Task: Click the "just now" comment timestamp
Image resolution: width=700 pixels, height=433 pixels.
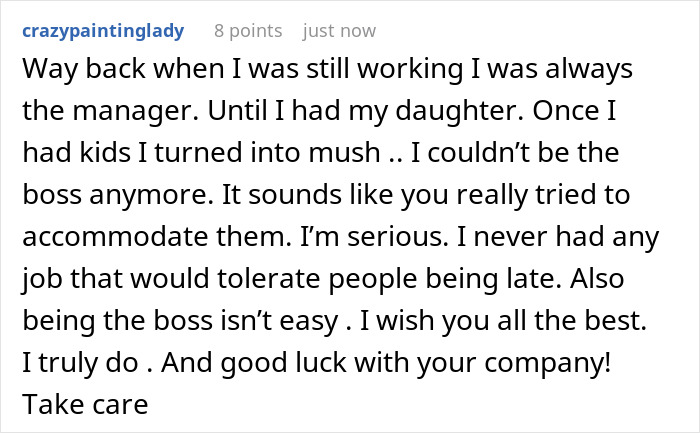Action: click(339, 31)
